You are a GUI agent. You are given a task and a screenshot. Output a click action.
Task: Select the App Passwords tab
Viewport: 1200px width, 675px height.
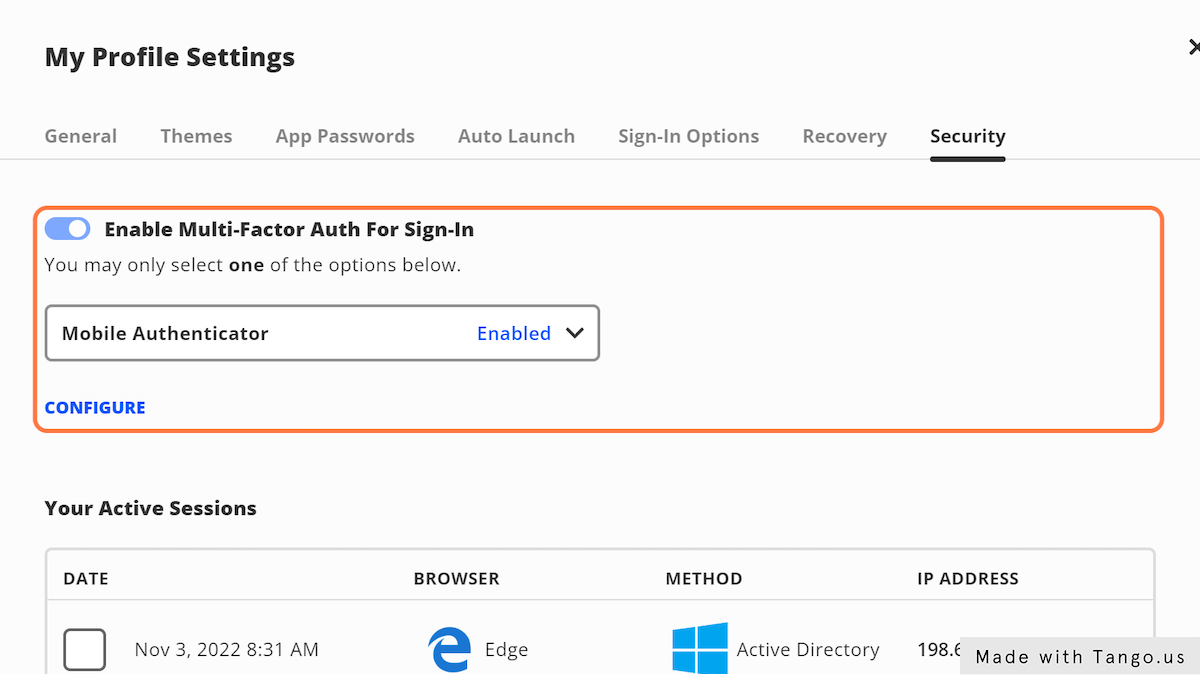coord(344,135)
